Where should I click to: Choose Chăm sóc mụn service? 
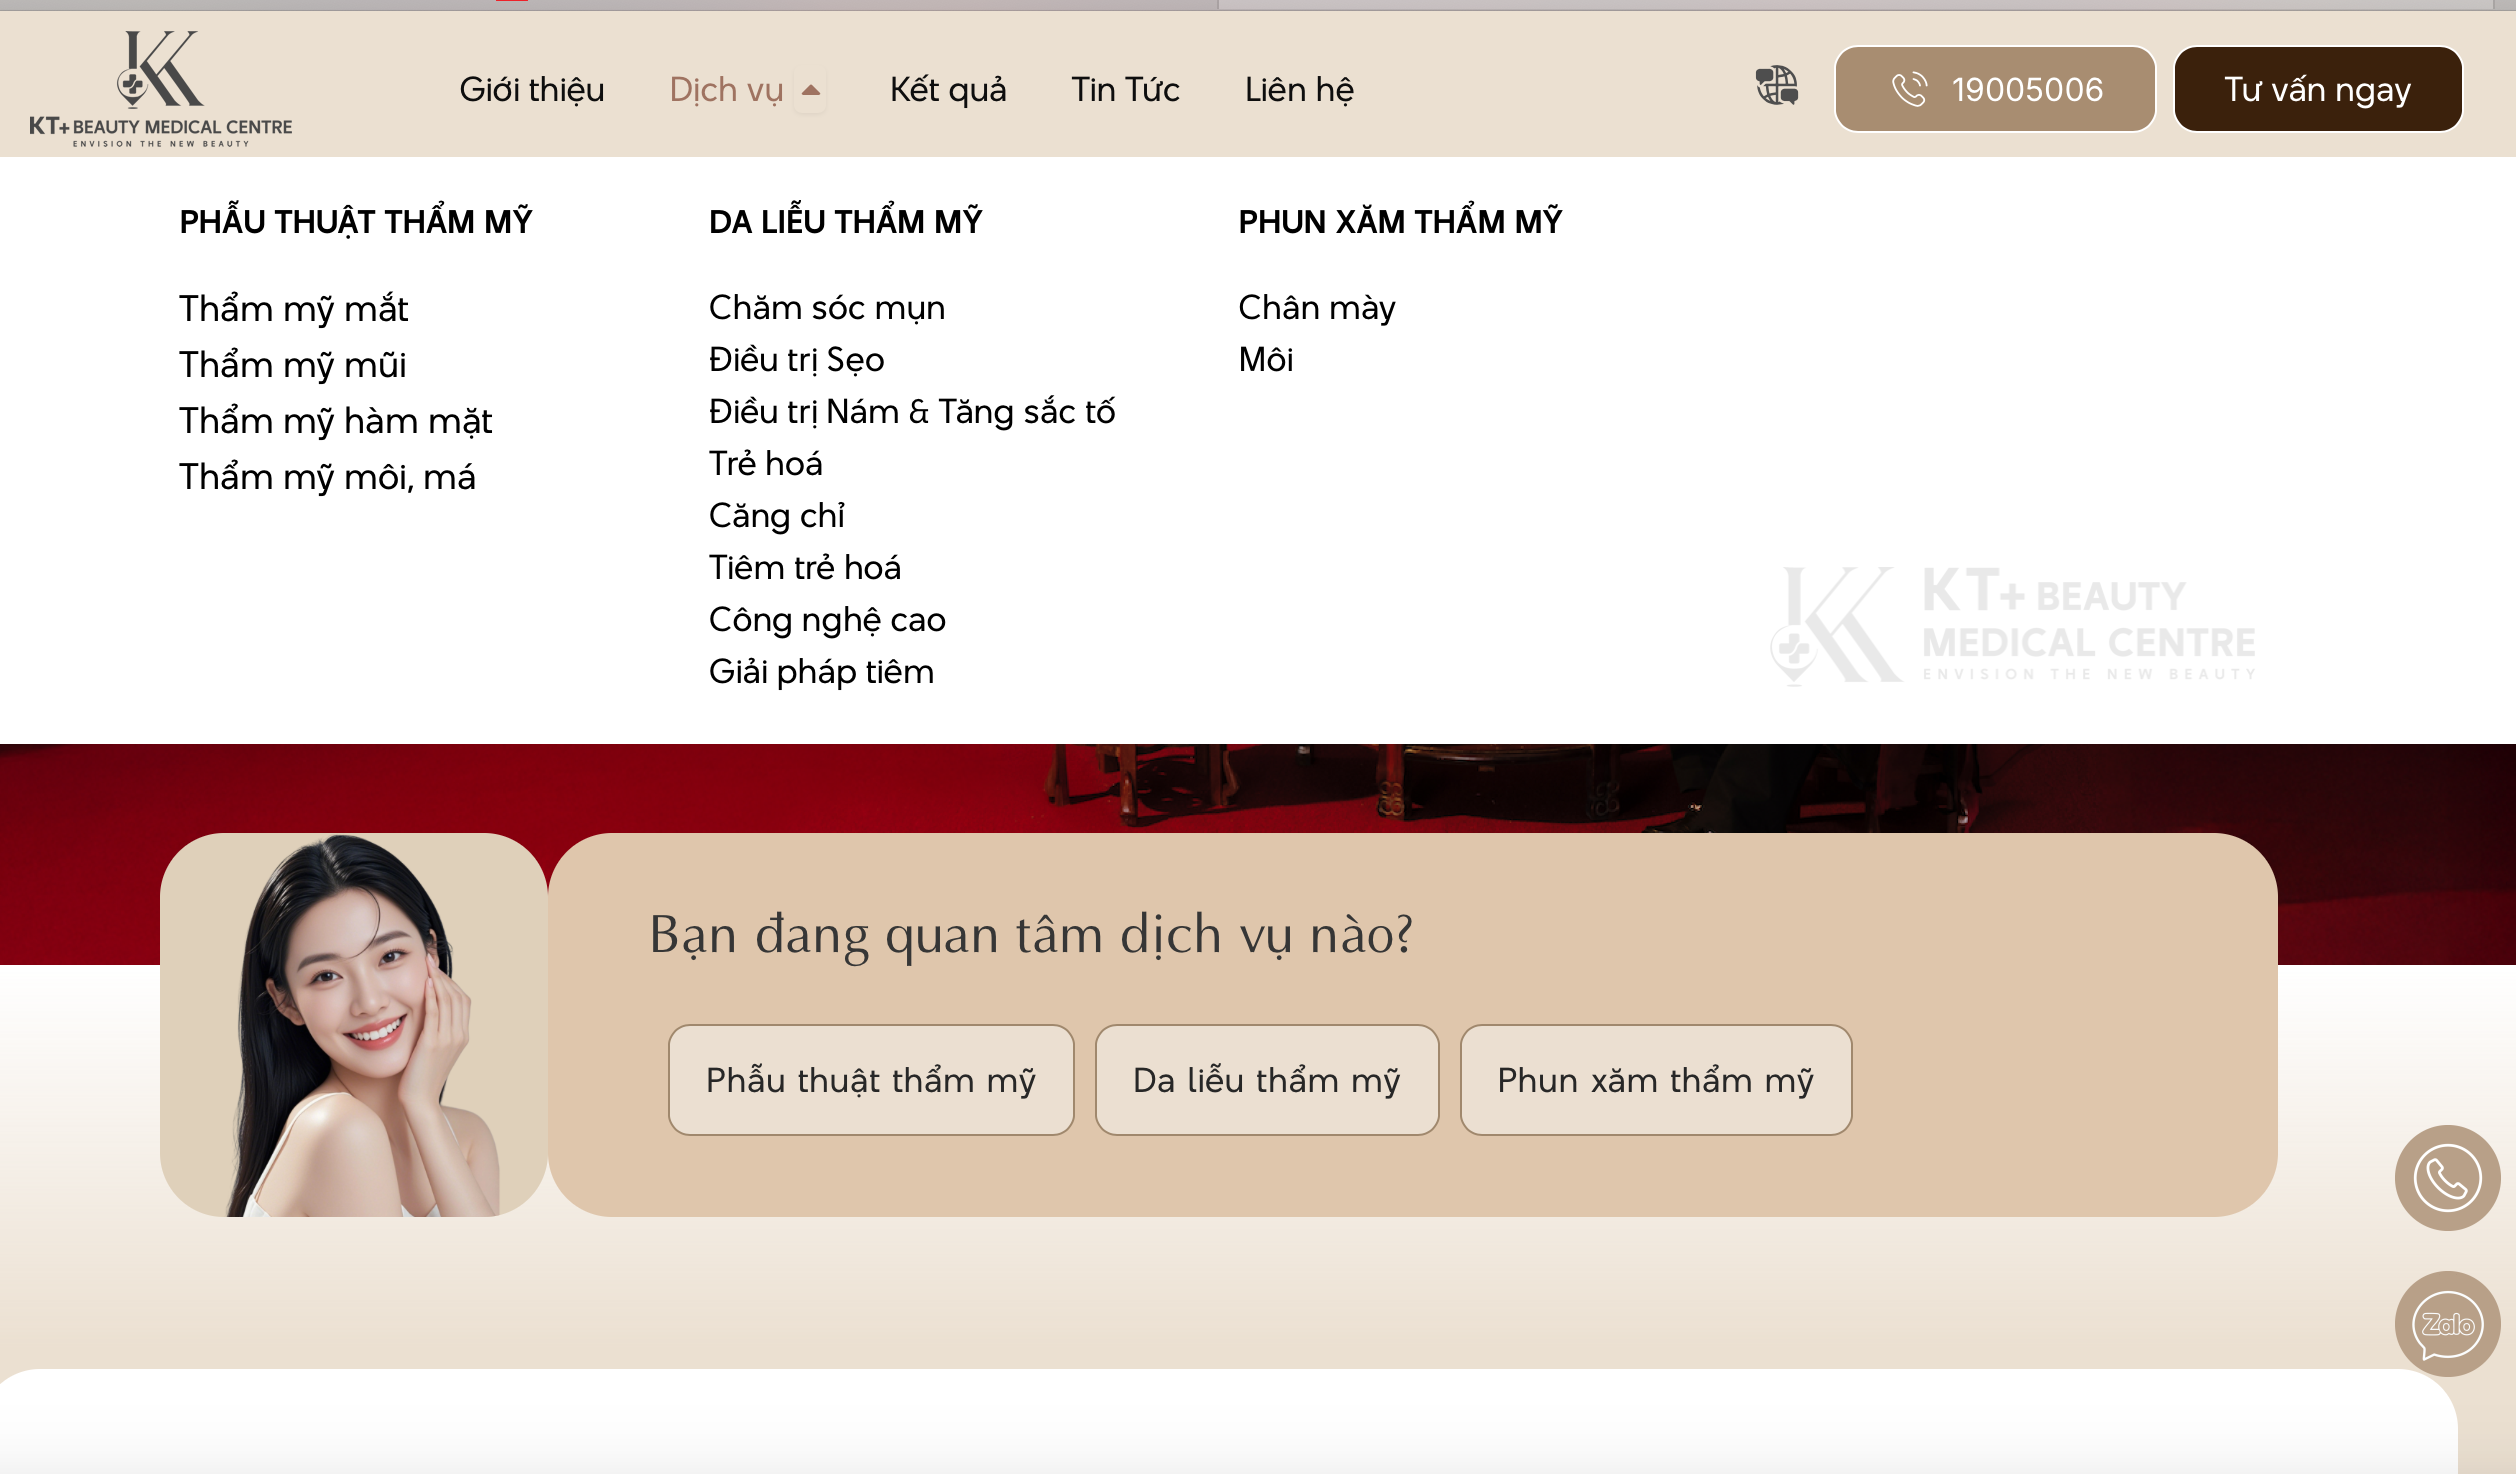pos(826,308)
